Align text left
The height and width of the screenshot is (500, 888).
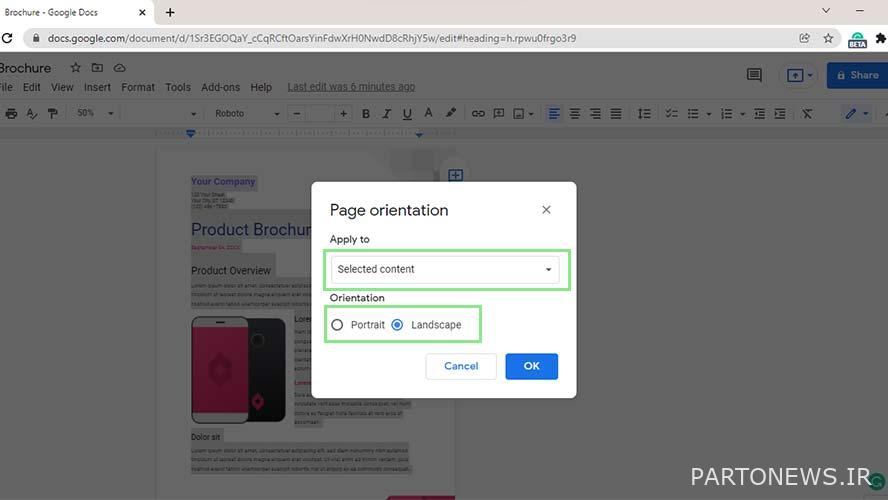click(554, 114)
